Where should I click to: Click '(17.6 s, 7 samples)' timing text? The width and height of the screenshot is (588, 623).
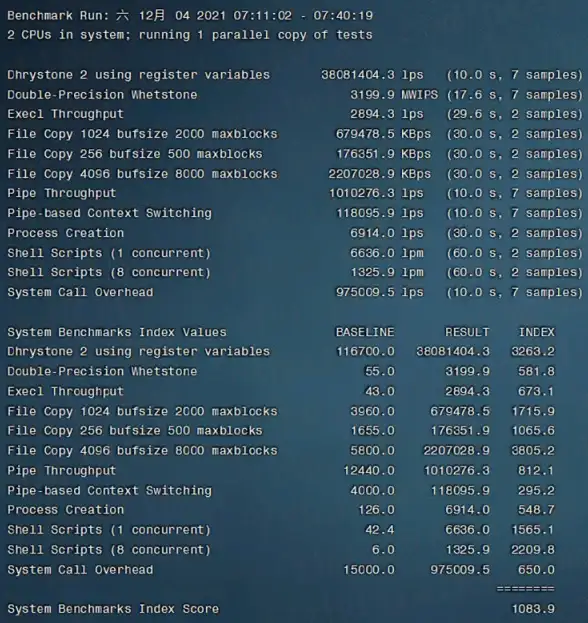pyautogui.click(x=514, y=95)
